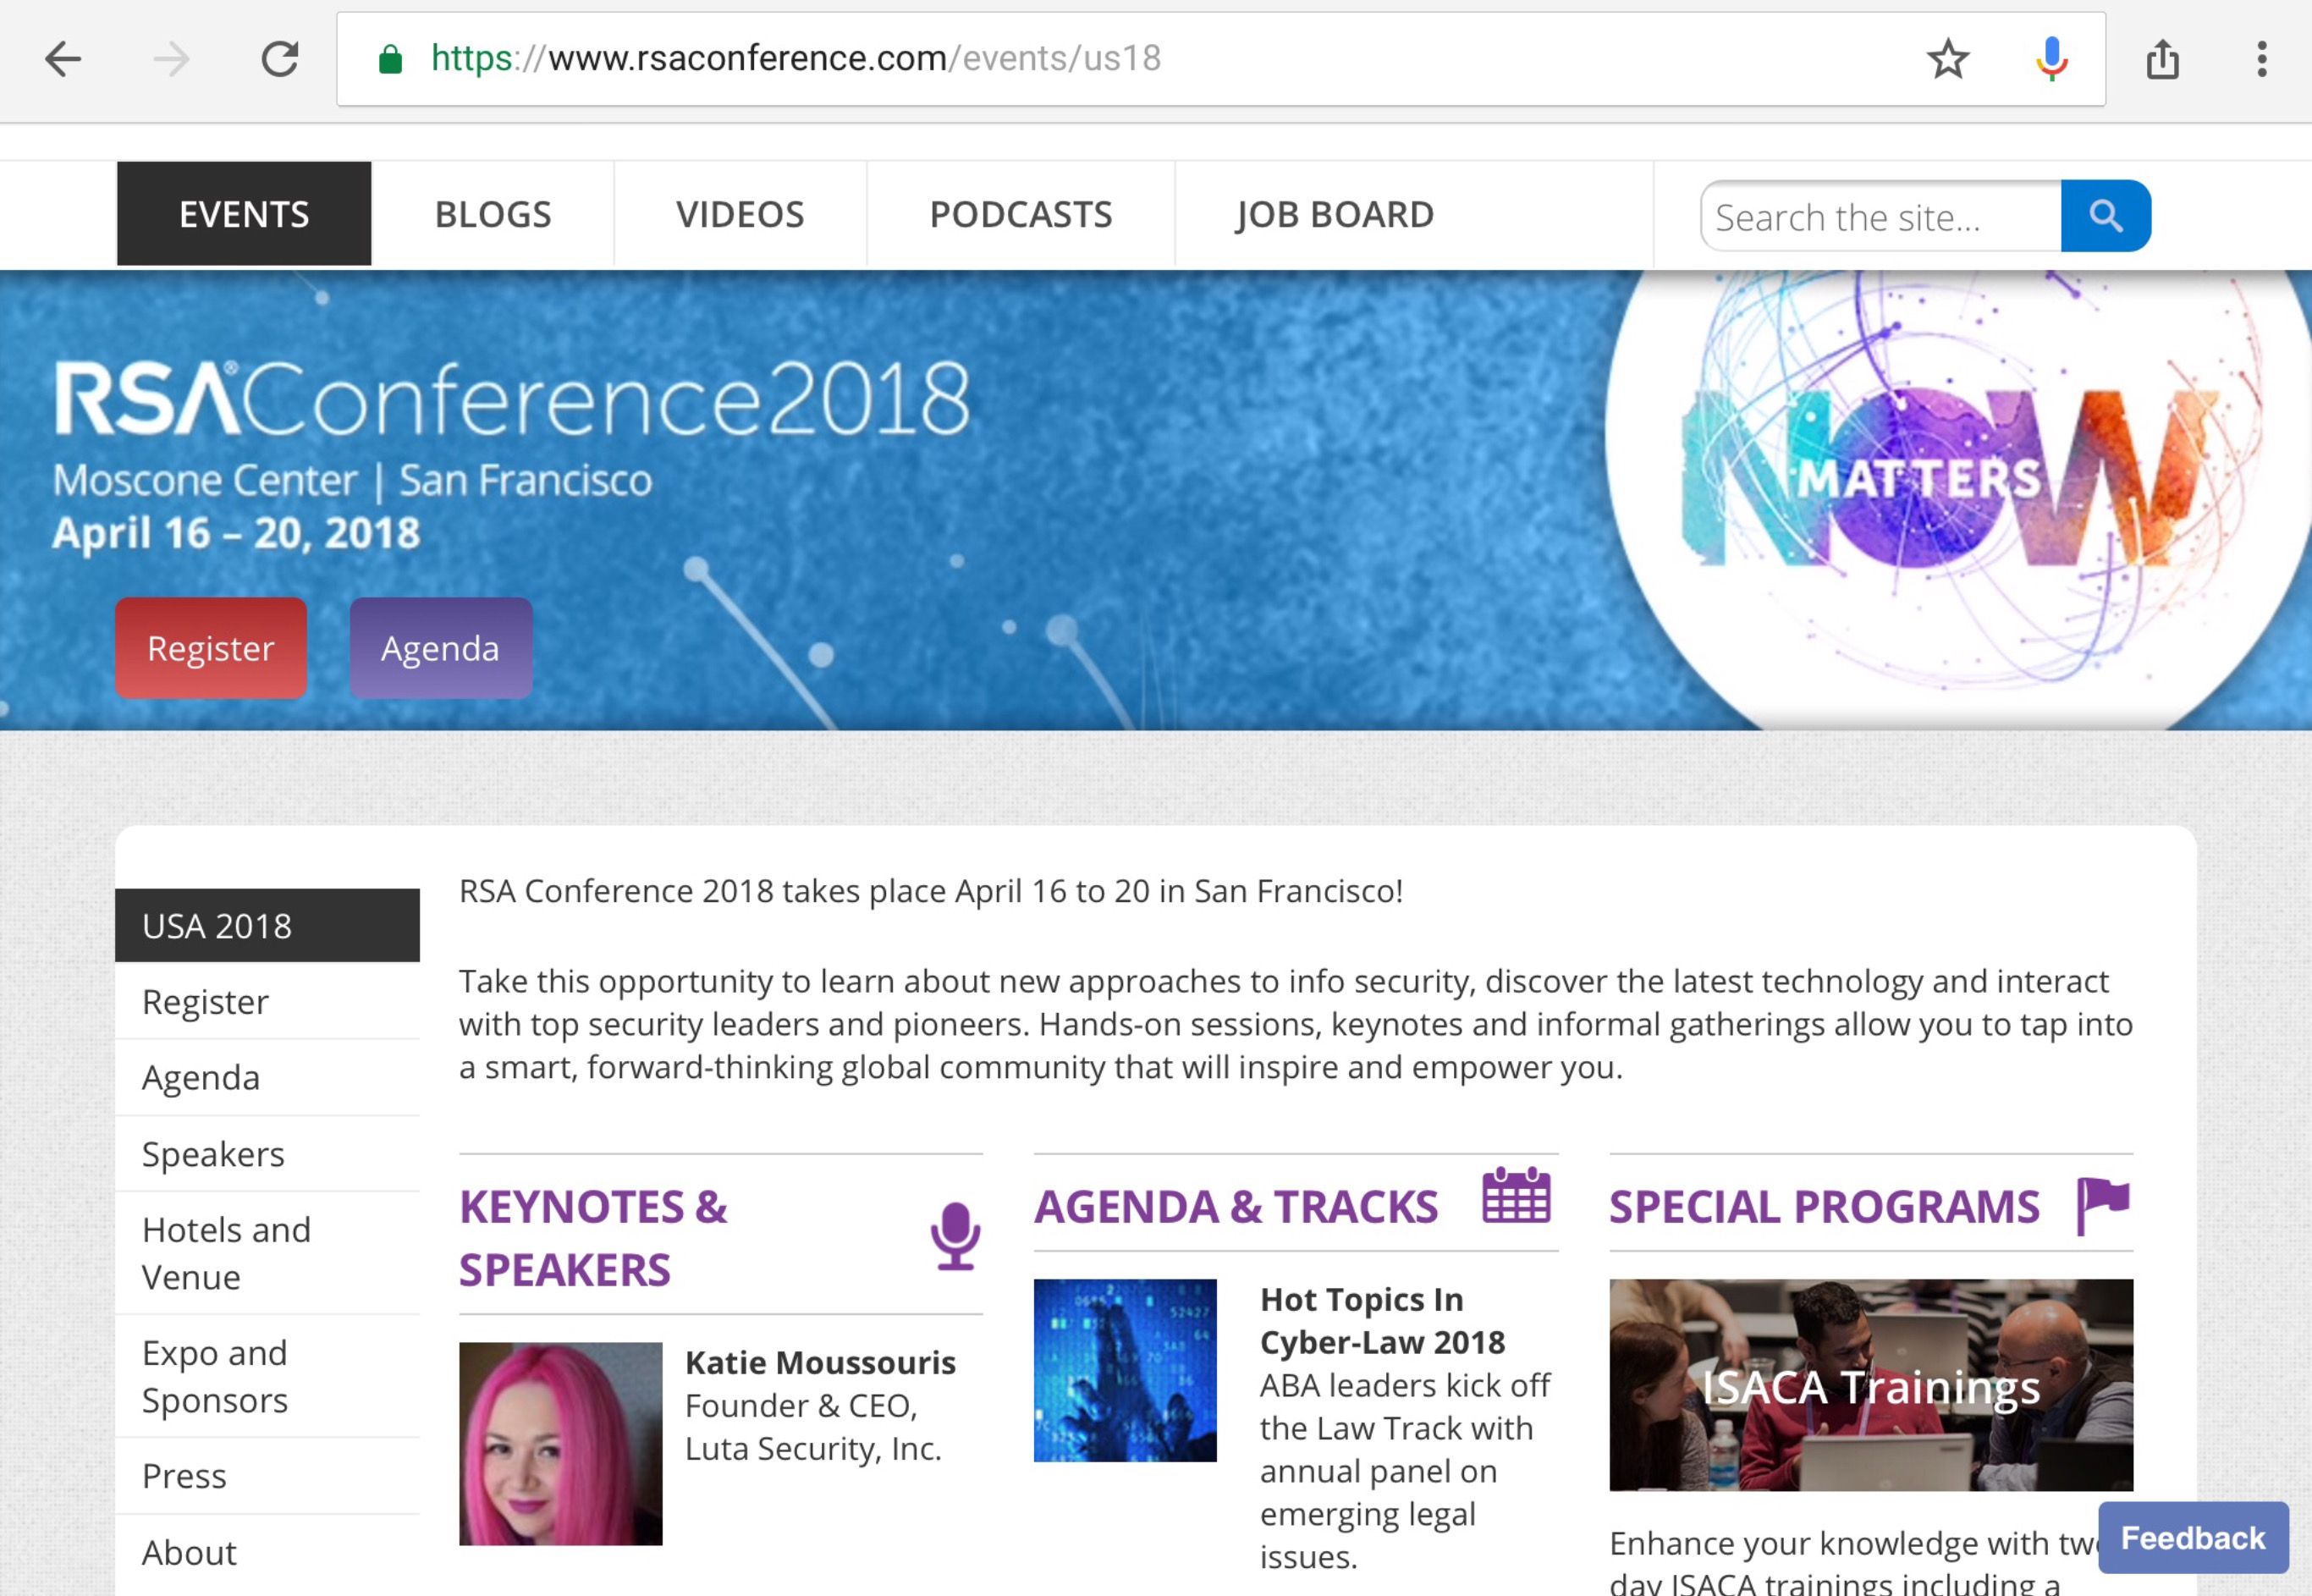Click the RSA Conference 2018 banner logo
This screenshot has height=1596, width=2312.
point(511,398)
